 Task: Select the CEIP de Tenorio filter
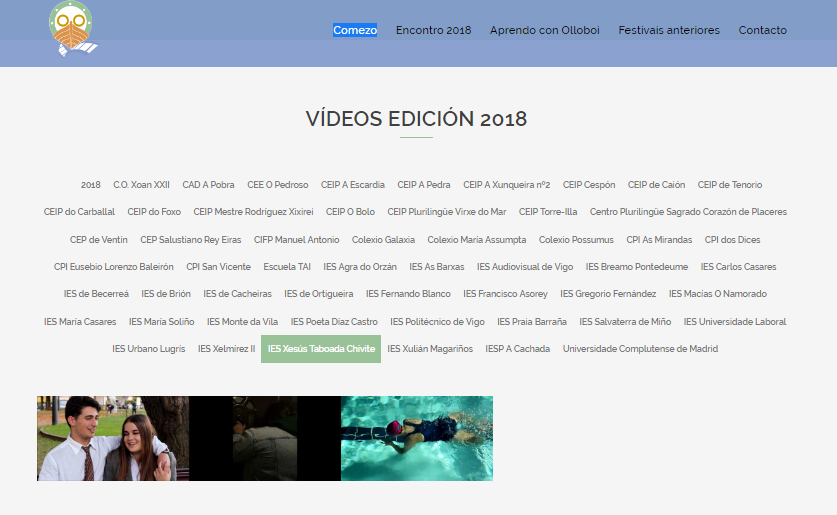pos(730,185)
